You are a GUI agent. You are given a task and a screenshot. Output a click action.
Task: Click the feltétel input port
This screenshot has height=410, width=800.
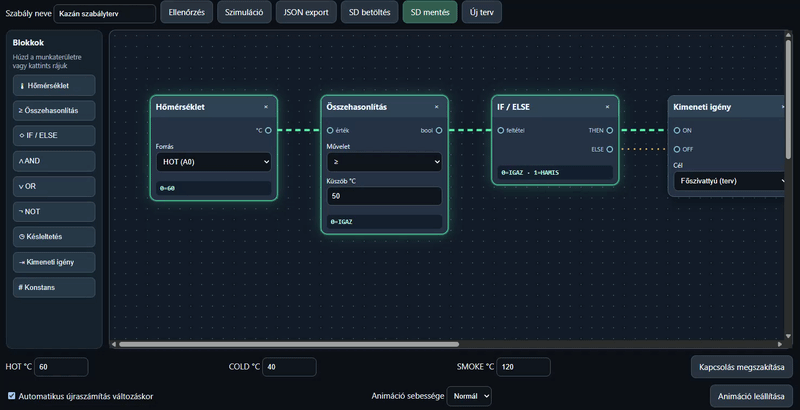point(501,131)
